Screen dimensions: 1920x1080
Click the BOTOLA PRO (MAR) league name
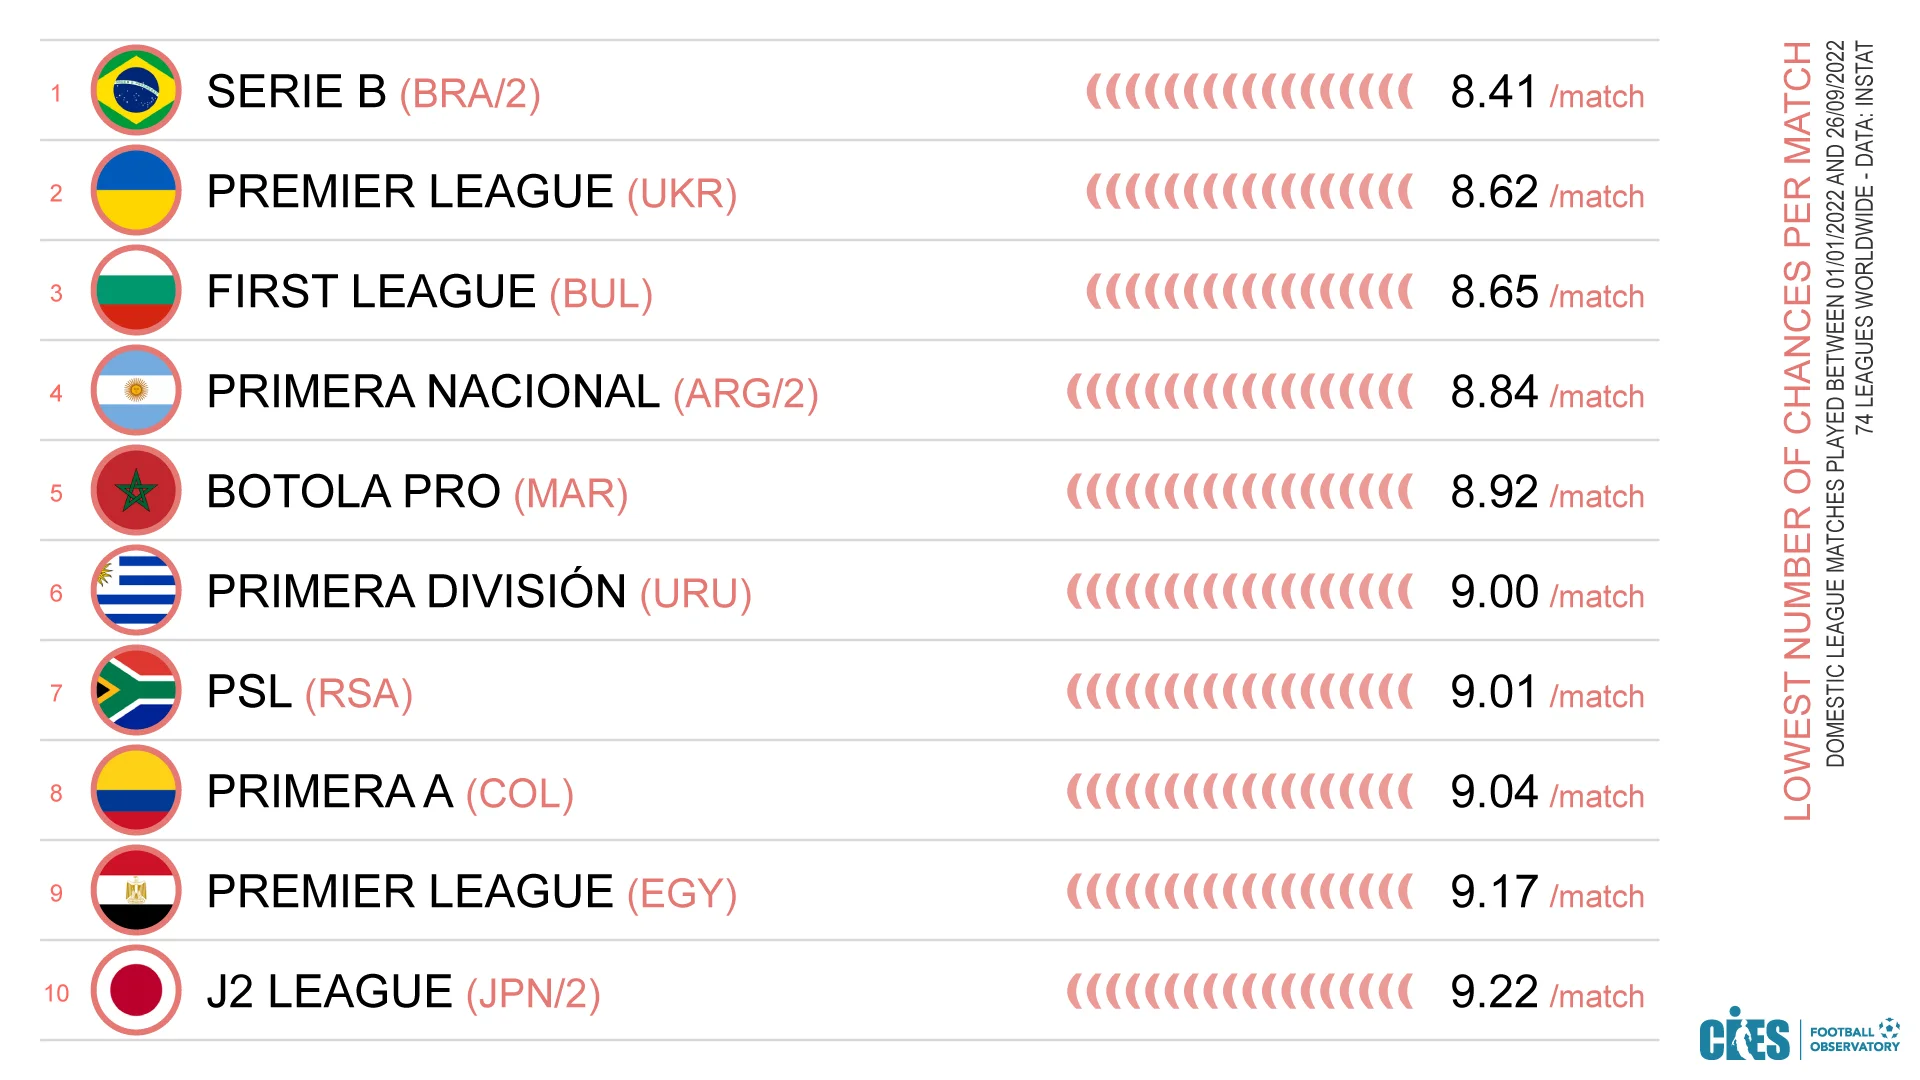point(417,493)
